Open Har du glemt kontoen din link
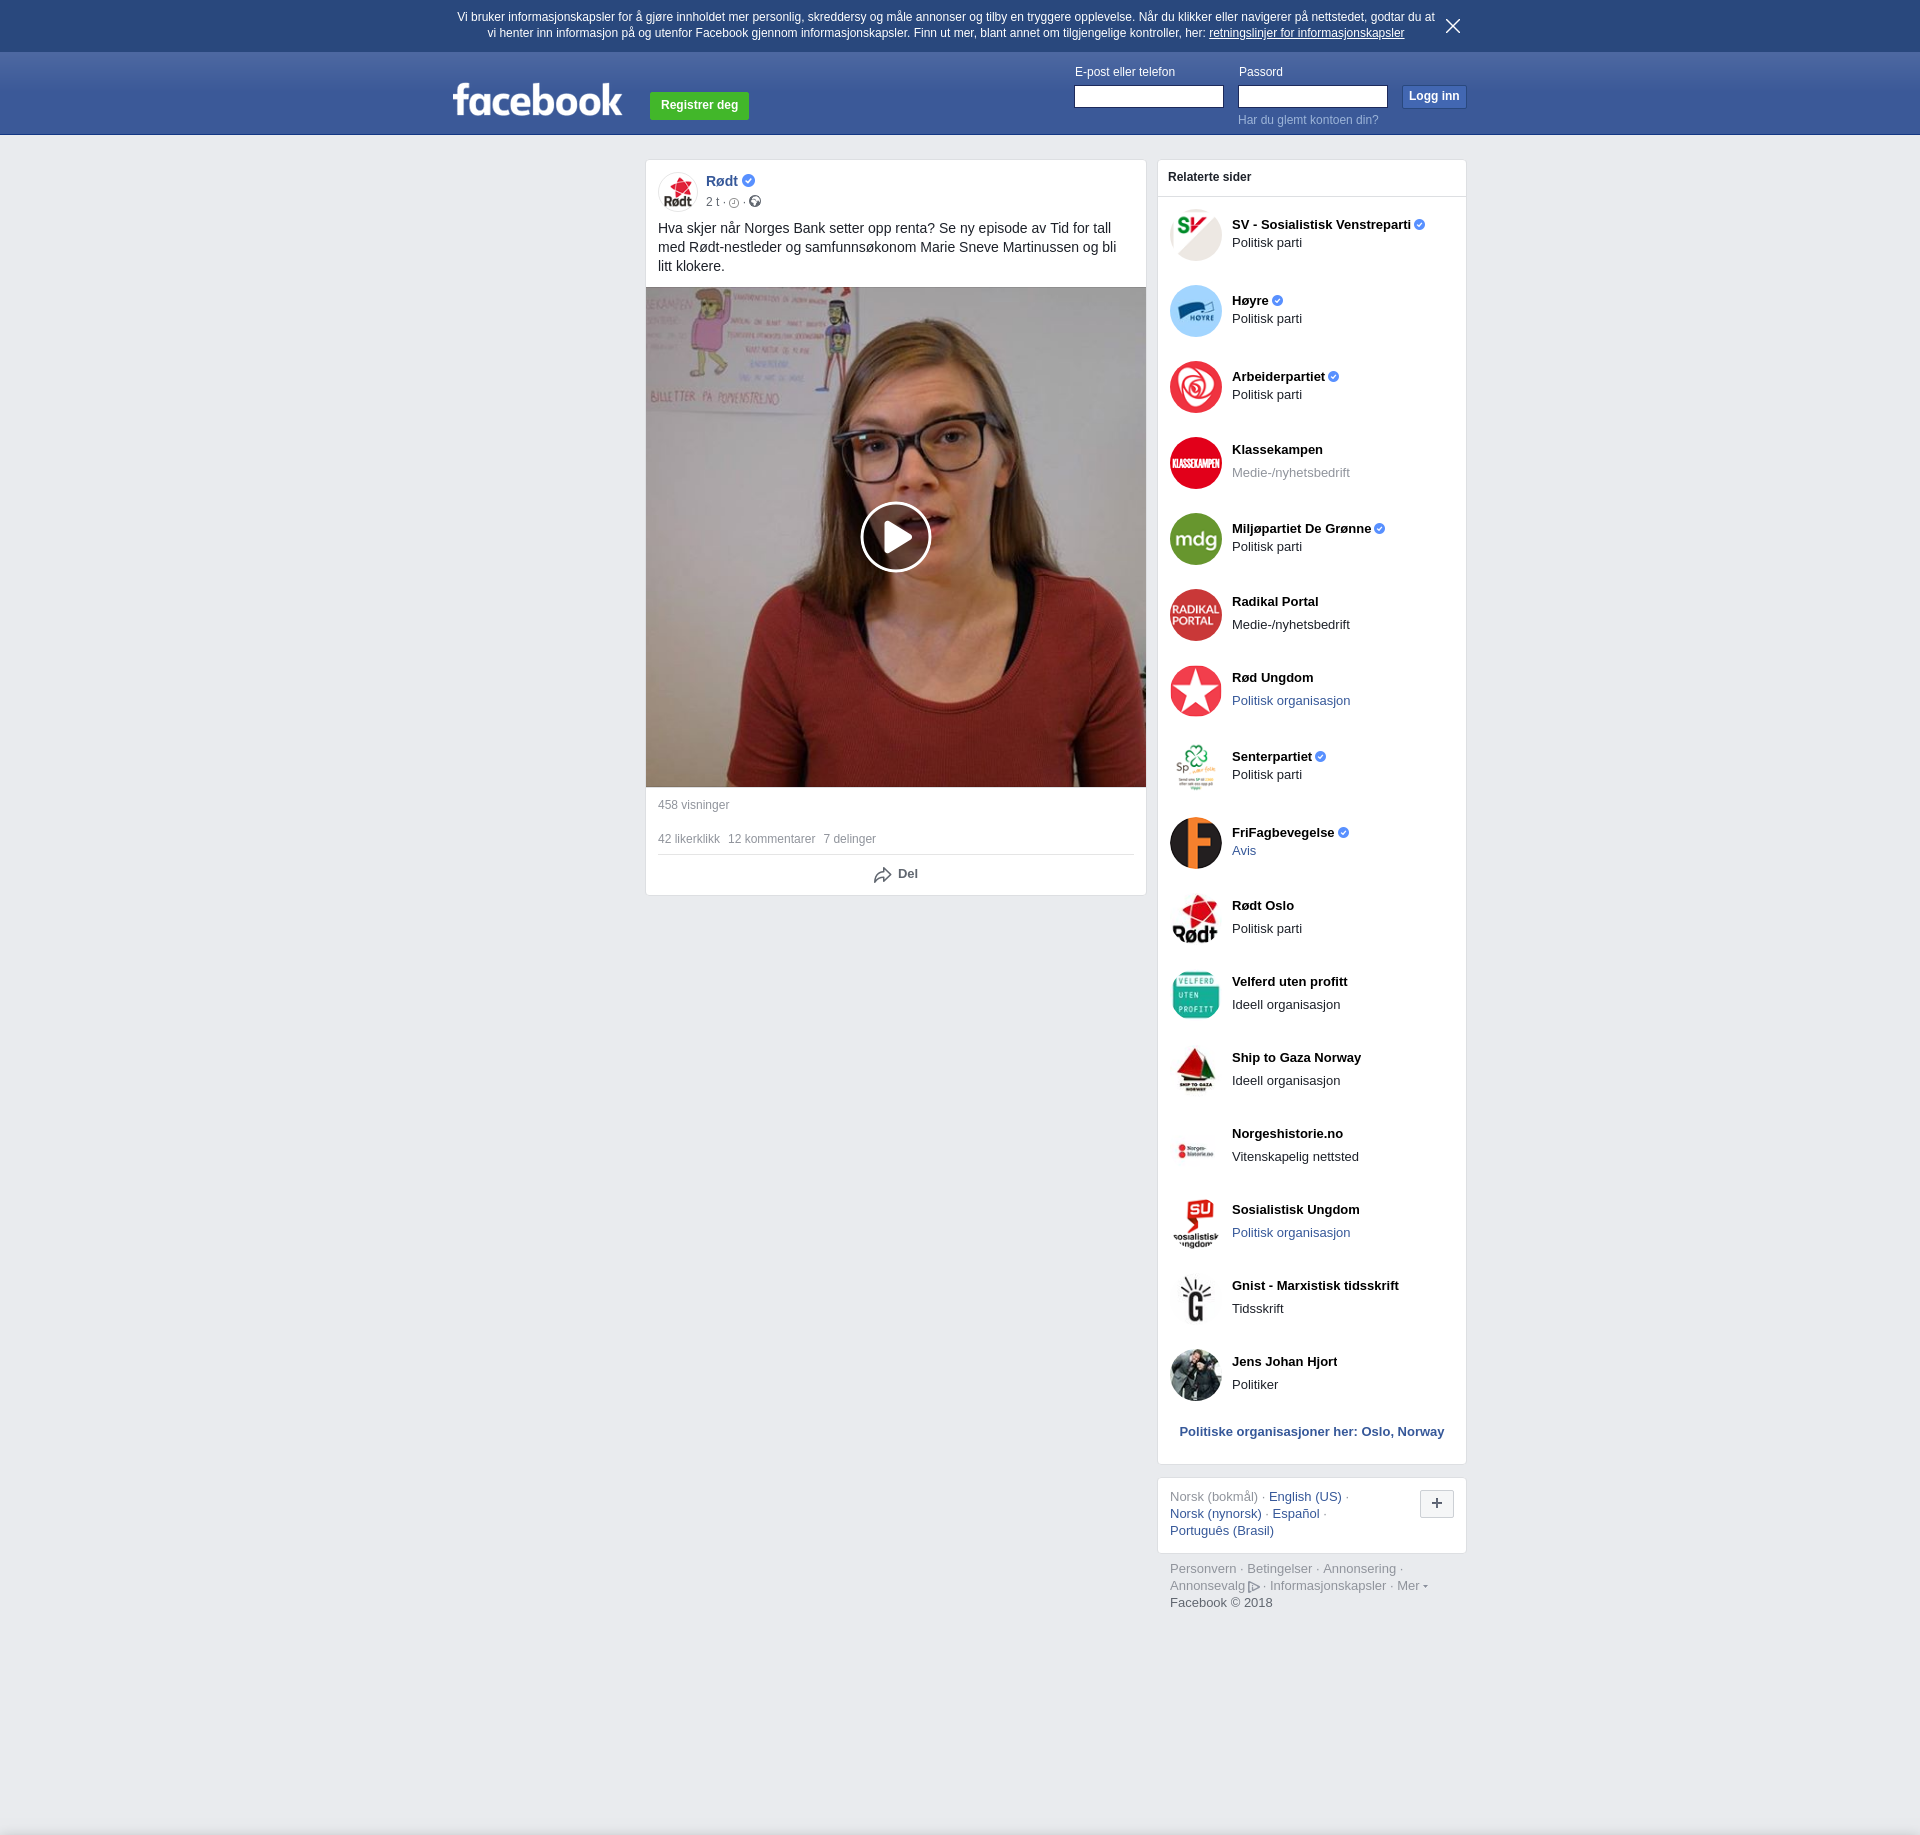The height and width of the screenshot is (1835, 1920). 1308,120
